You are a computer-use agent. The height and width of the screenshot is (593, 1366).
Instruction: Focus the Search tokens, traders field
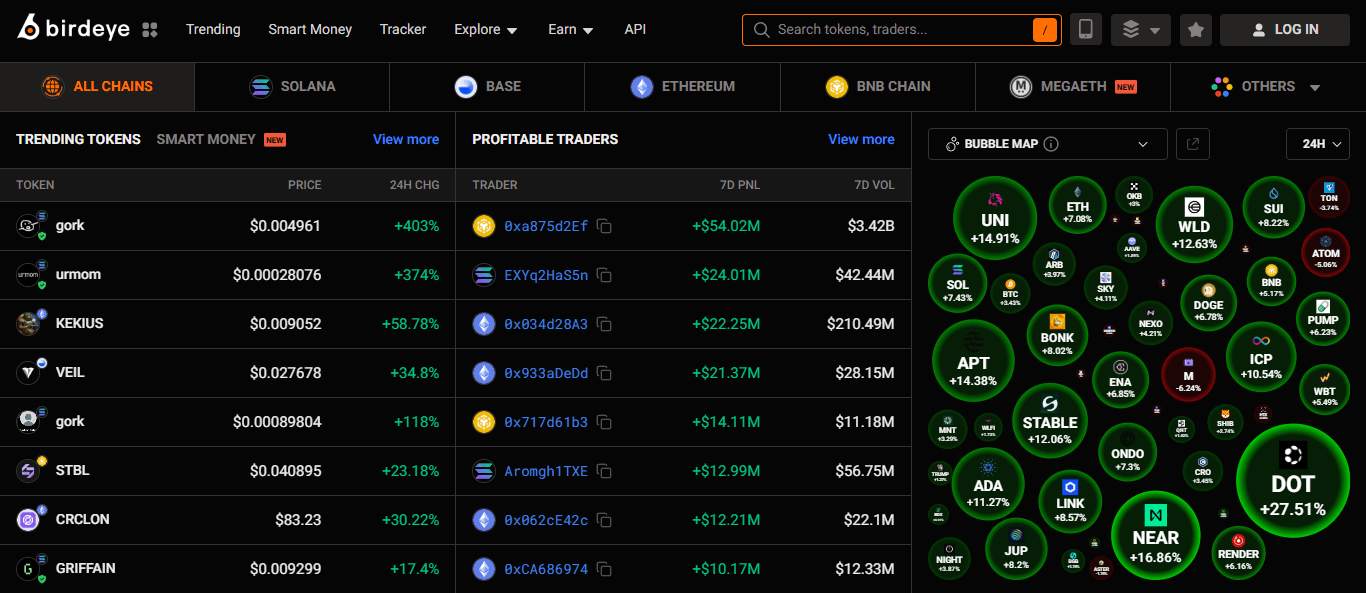pos(900,30)
